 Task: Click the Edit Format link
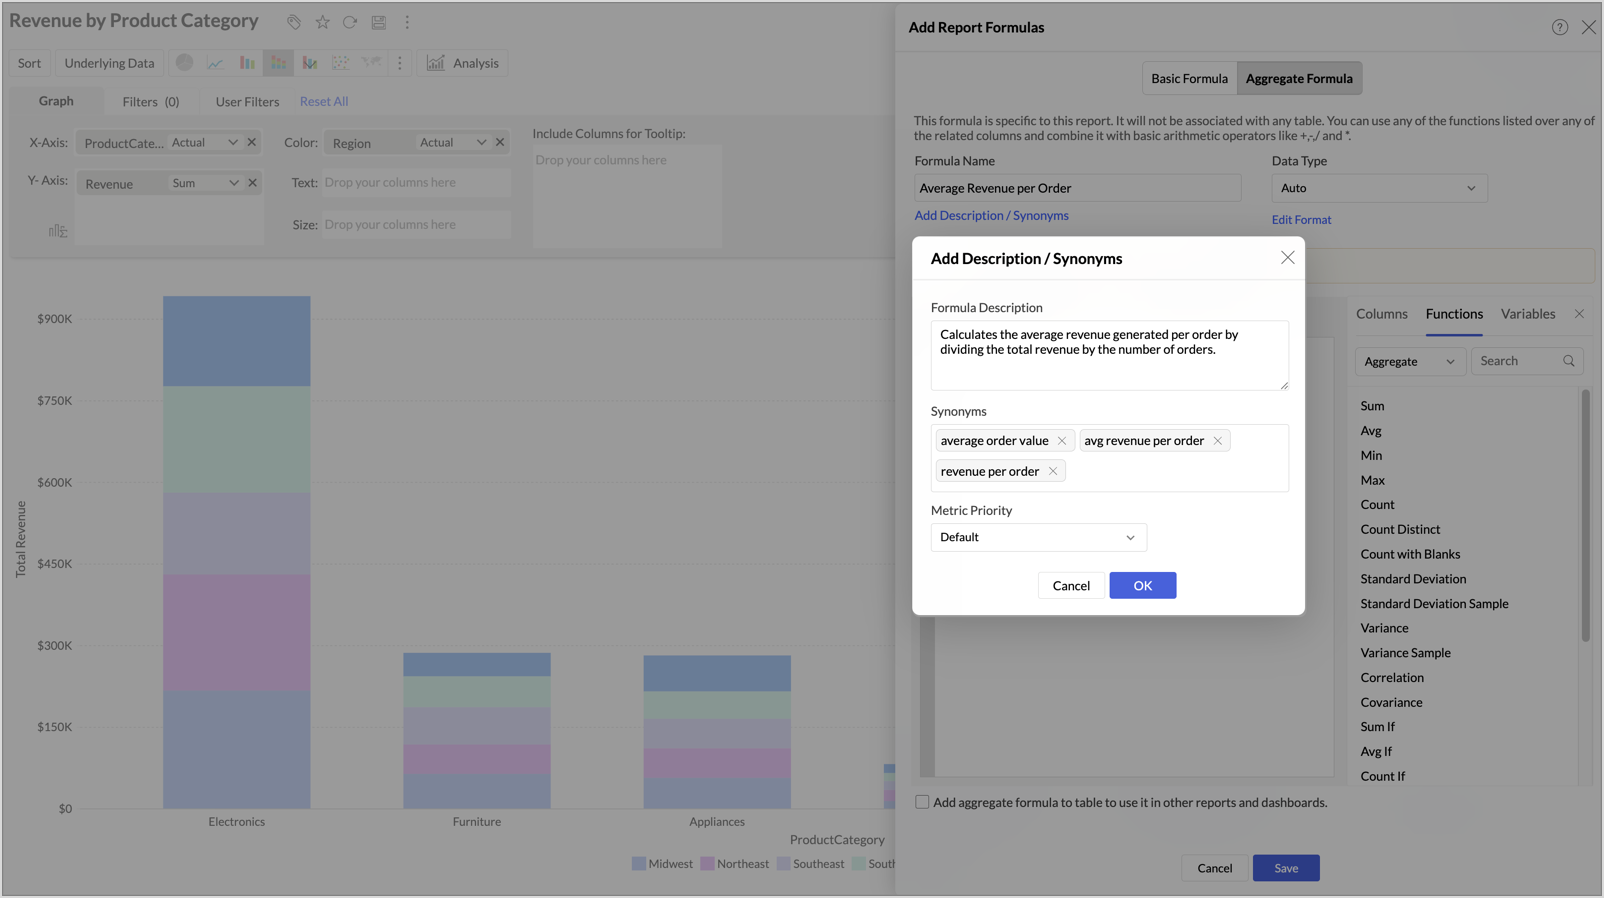[1301, 220]
